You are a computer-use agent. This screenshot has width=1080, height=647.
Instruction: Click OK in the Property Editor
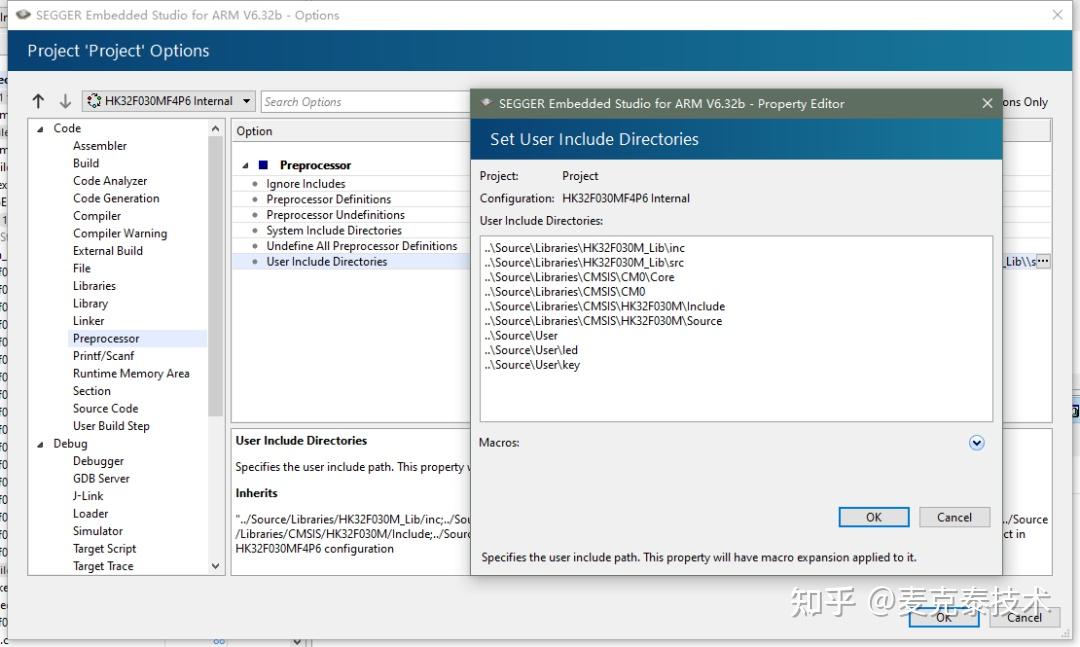pyautogui.click(x=873, y=517)
